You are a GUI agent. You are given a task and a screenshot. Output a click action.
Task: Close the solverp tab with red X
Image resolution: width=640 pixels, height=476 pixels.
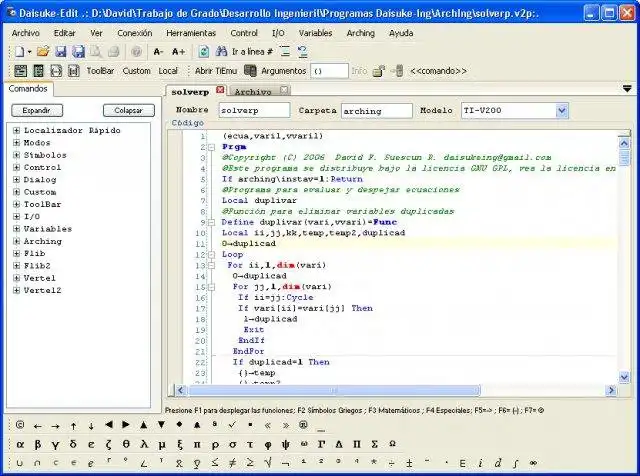(x=220, y=90)
